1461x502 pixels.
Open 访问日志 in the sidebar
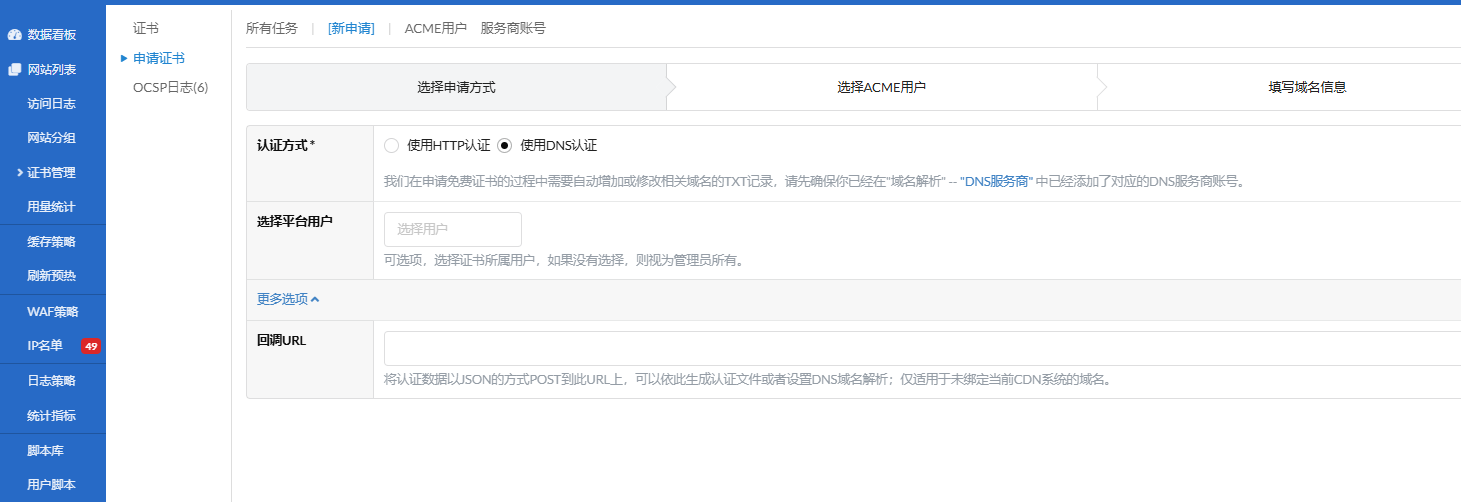pyautogui.click(x=51, y=104)
